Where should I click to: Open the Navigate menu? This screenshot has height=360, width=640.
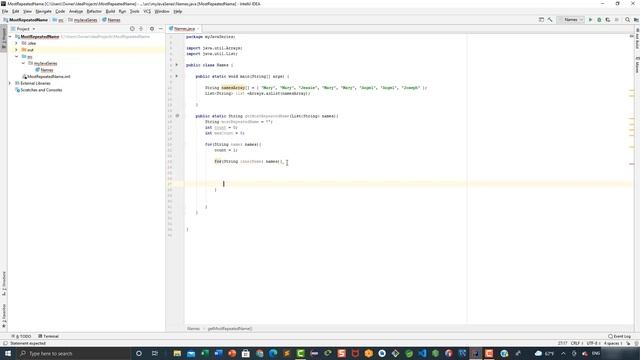(x=43, y=11)
